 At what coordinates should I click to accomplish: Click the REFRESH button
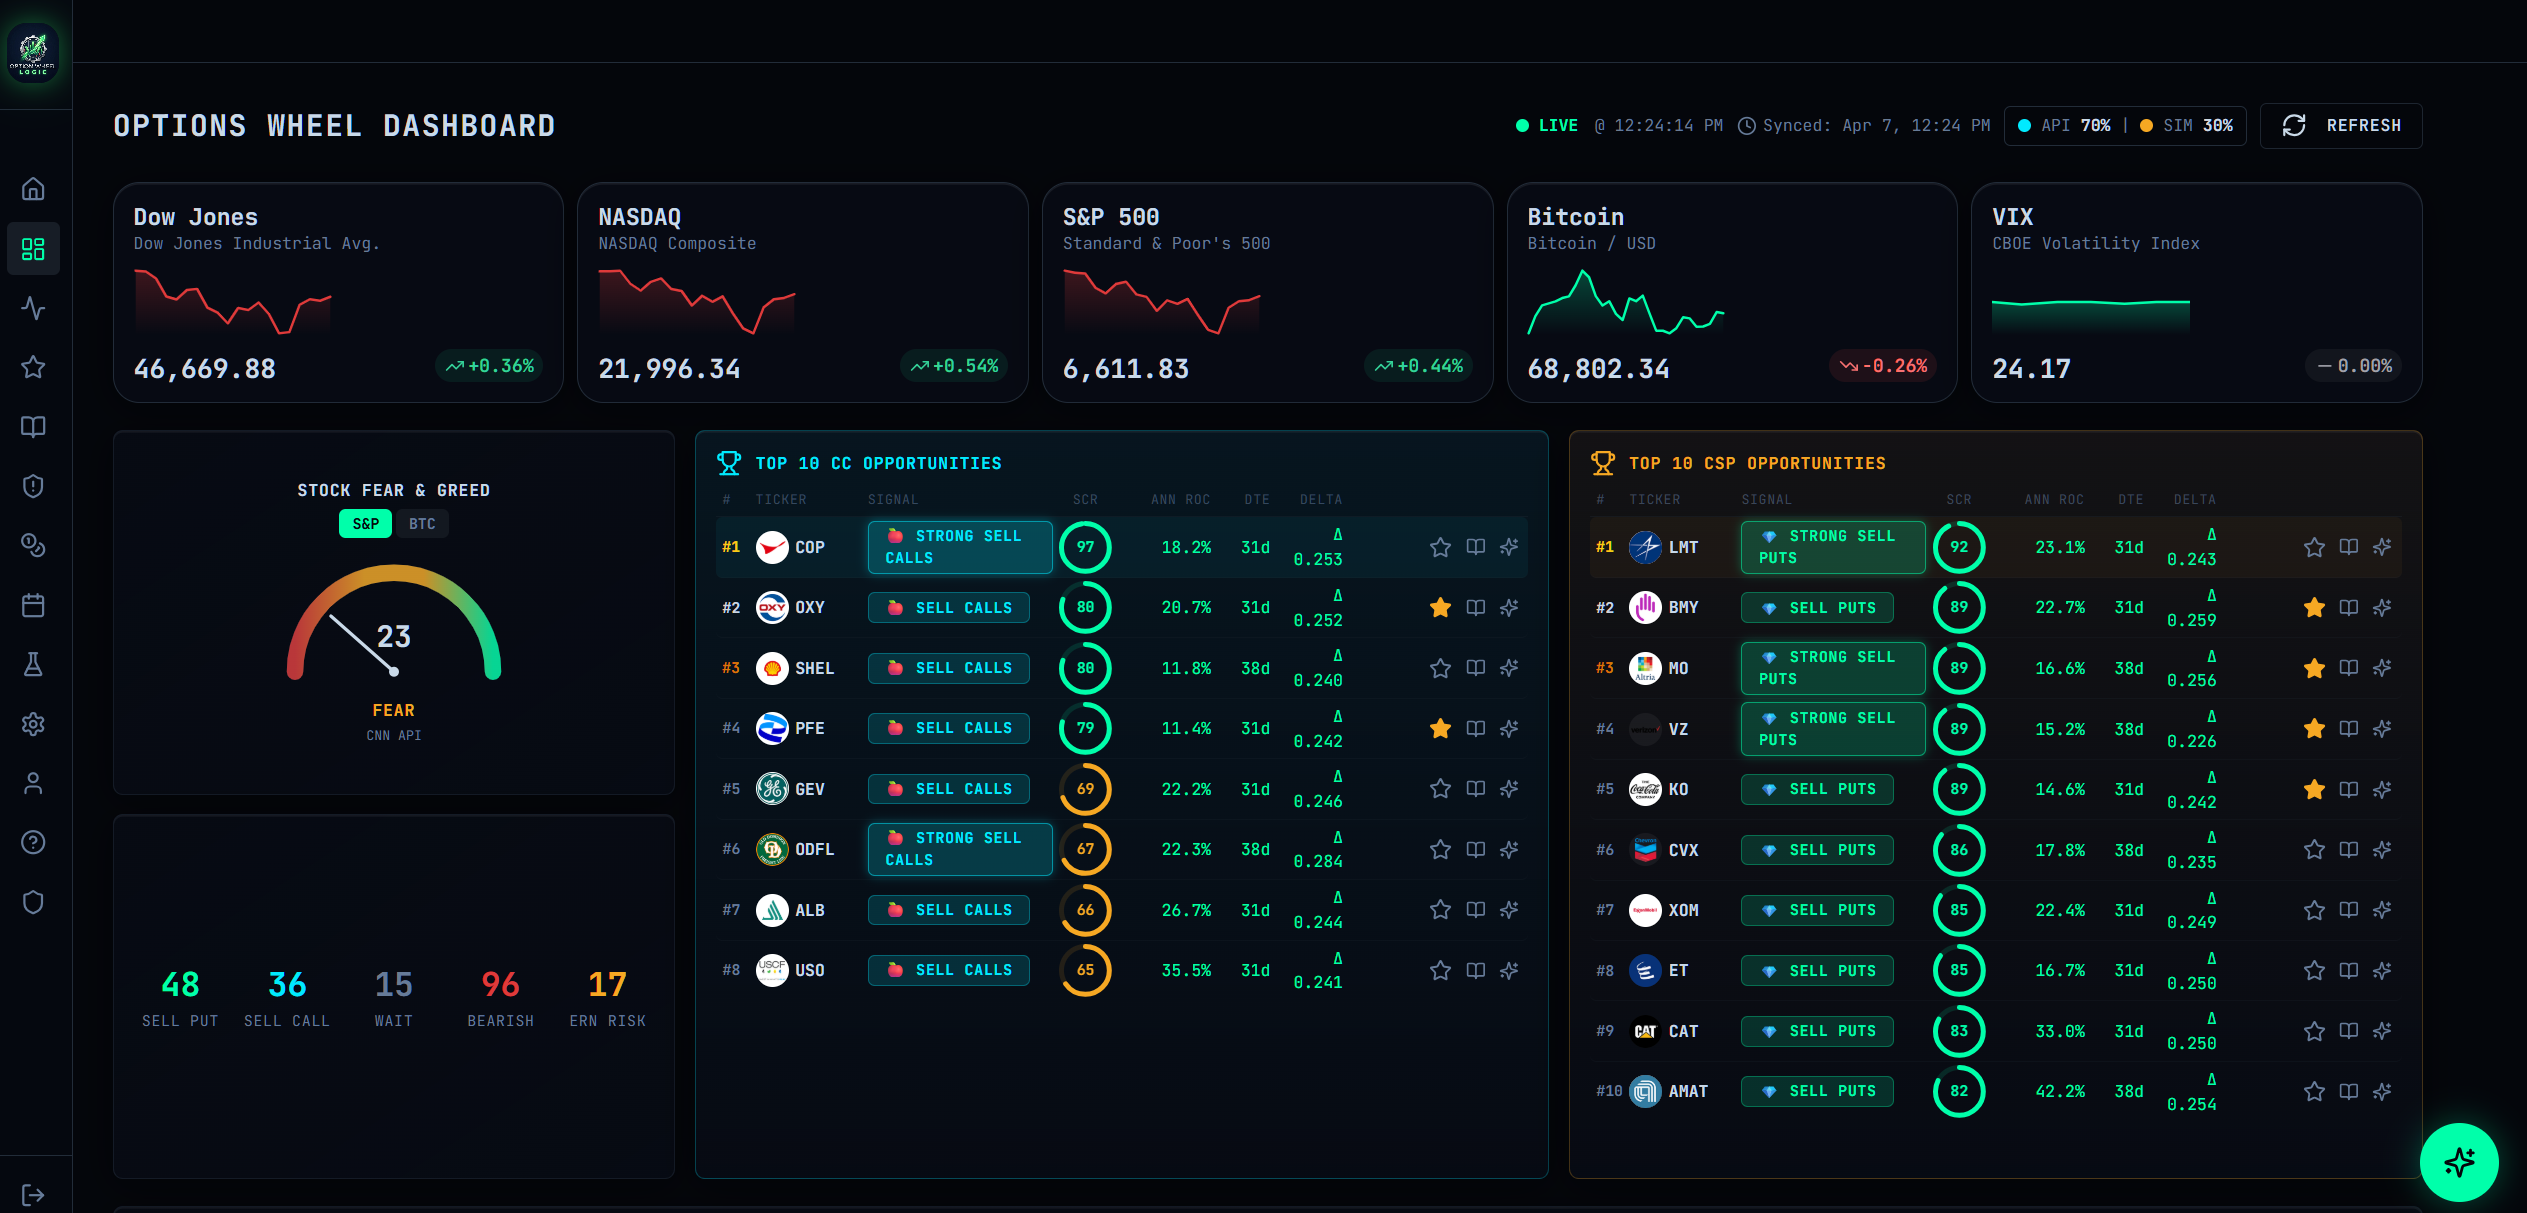click(x=2341, y=126)
